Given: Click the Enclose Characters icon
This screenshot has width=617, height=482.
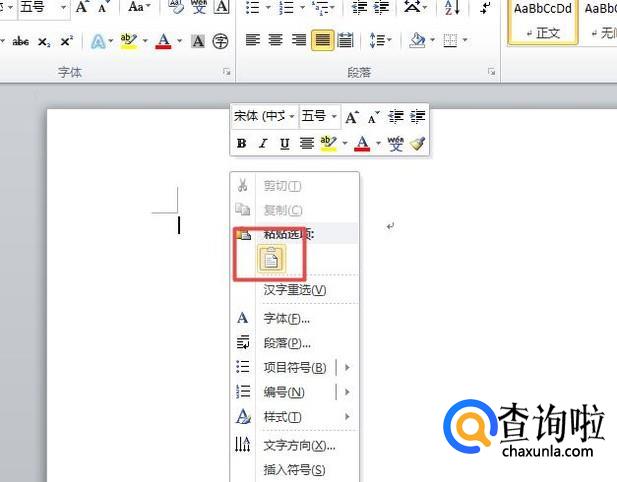Looking at the screenshot, I should click(220, 41).
